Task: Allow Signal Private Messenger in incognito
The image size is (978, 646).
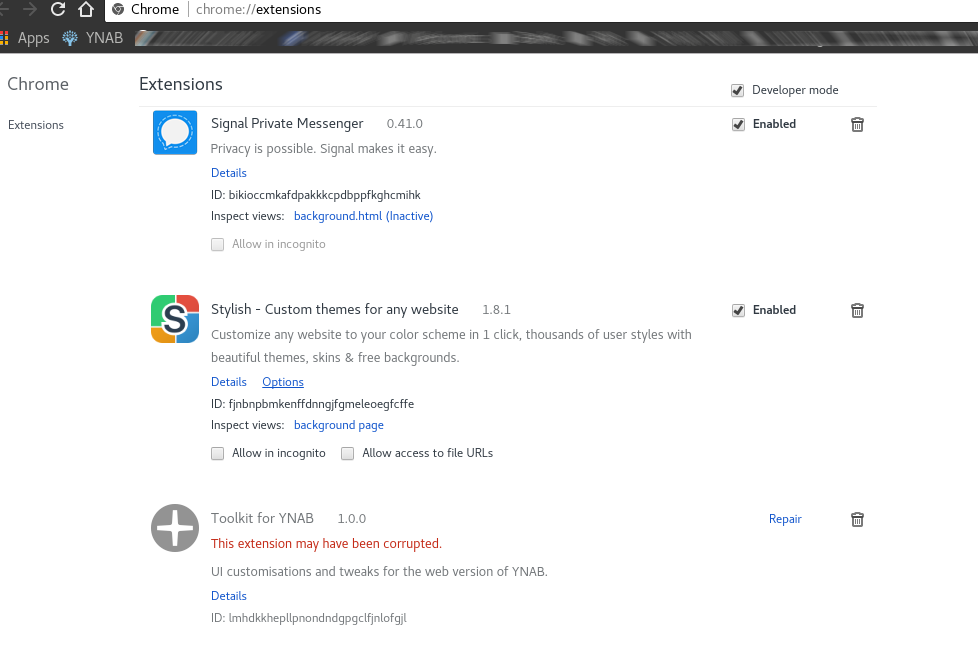Action: [218, 244]
